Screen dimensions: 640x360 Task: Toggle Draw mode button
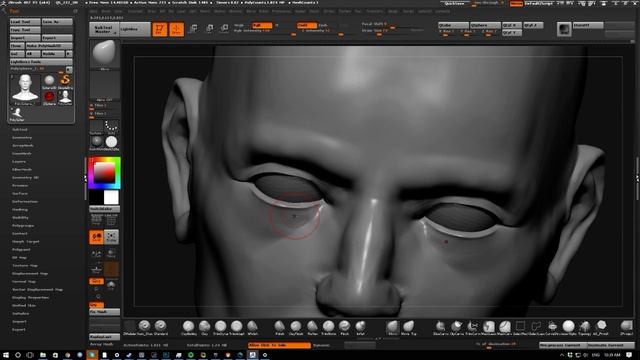(176, 29)
